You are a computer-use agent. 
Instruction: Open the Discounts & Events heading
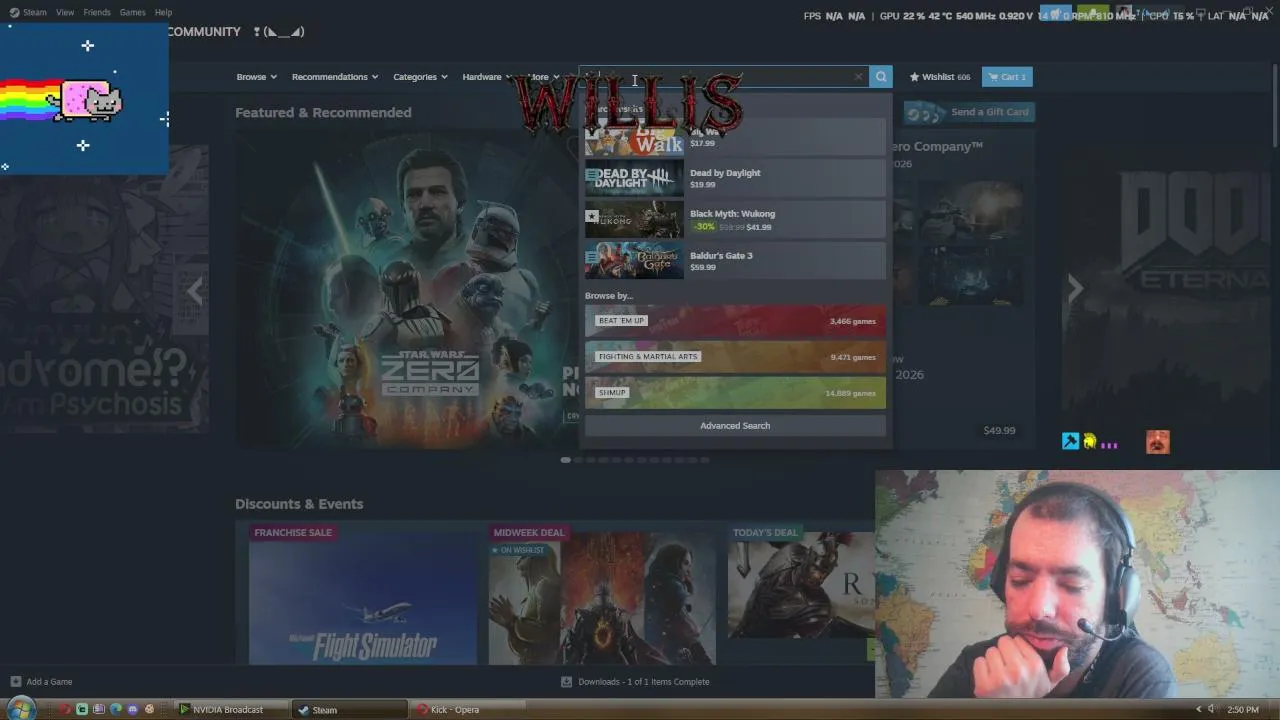[299, 504]
